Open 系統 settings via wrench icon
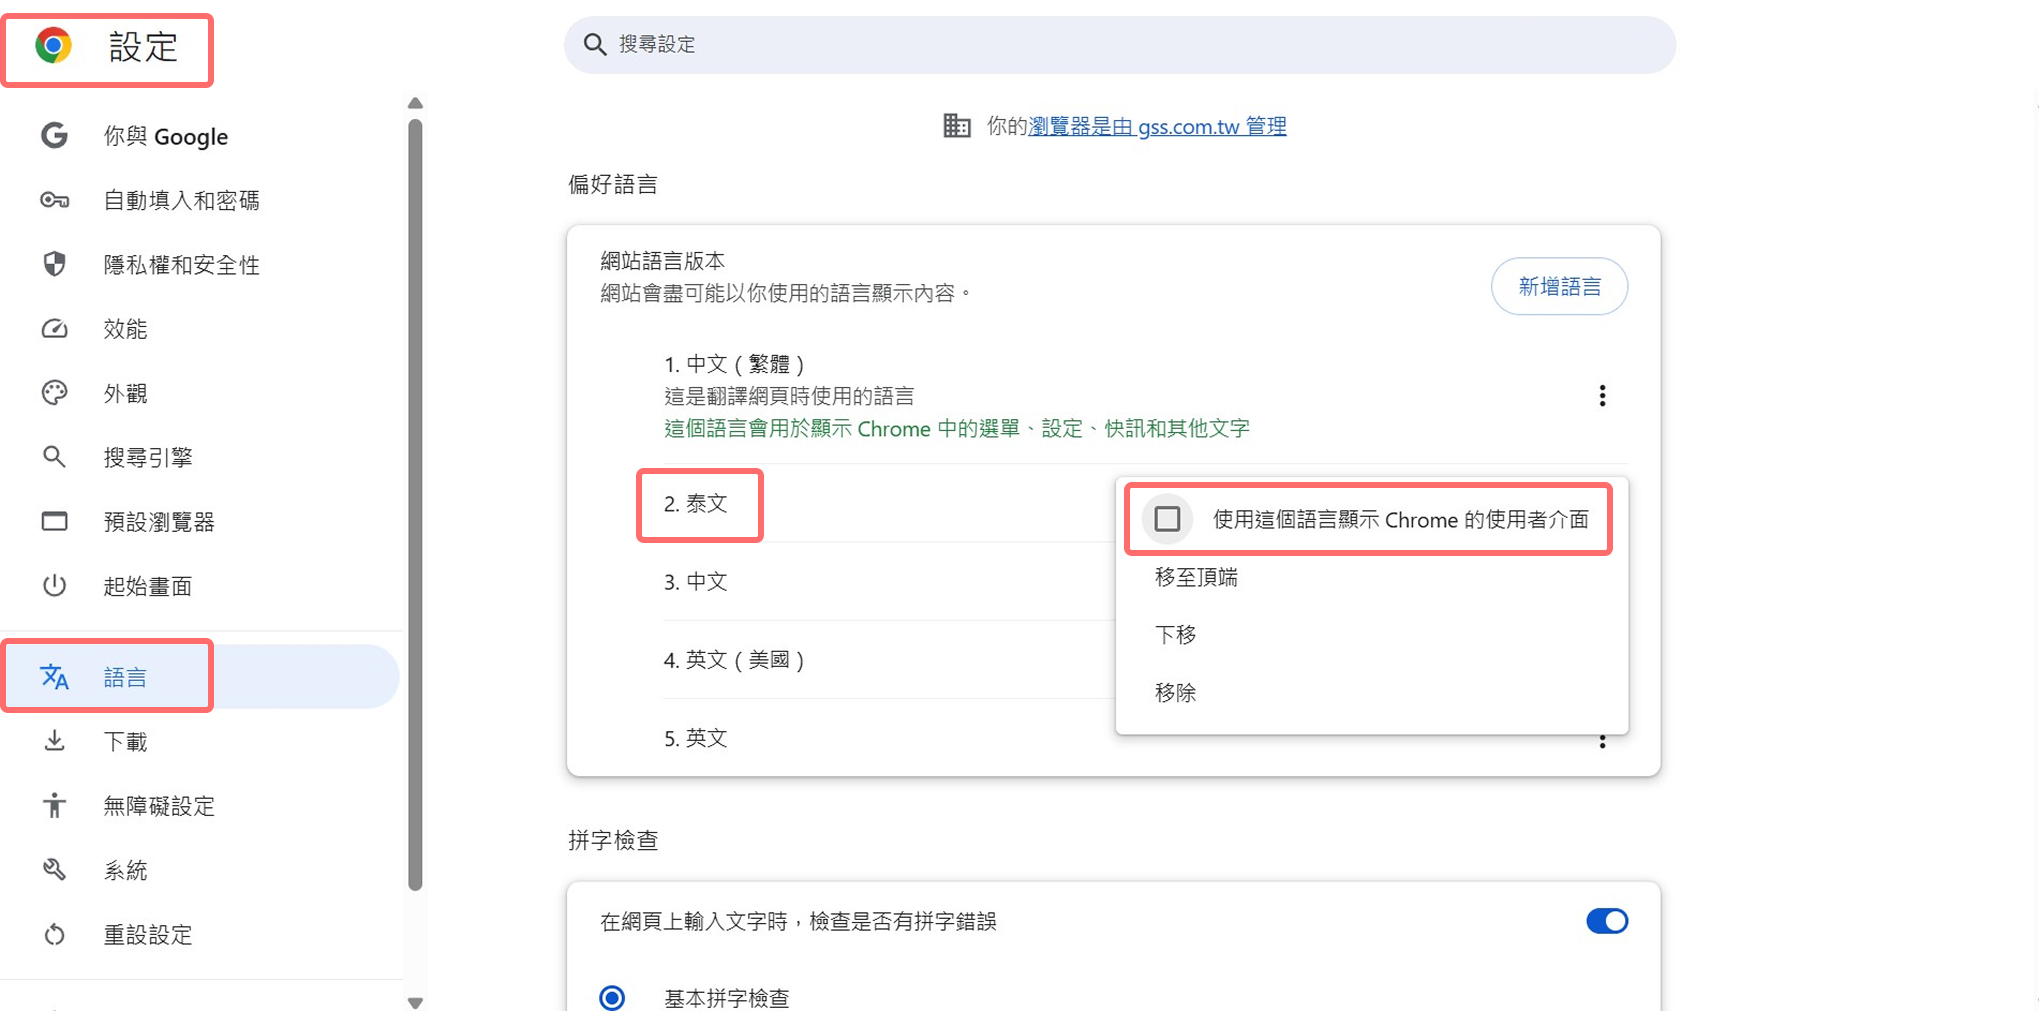Screen dimensions: 2039x1011 54,870
